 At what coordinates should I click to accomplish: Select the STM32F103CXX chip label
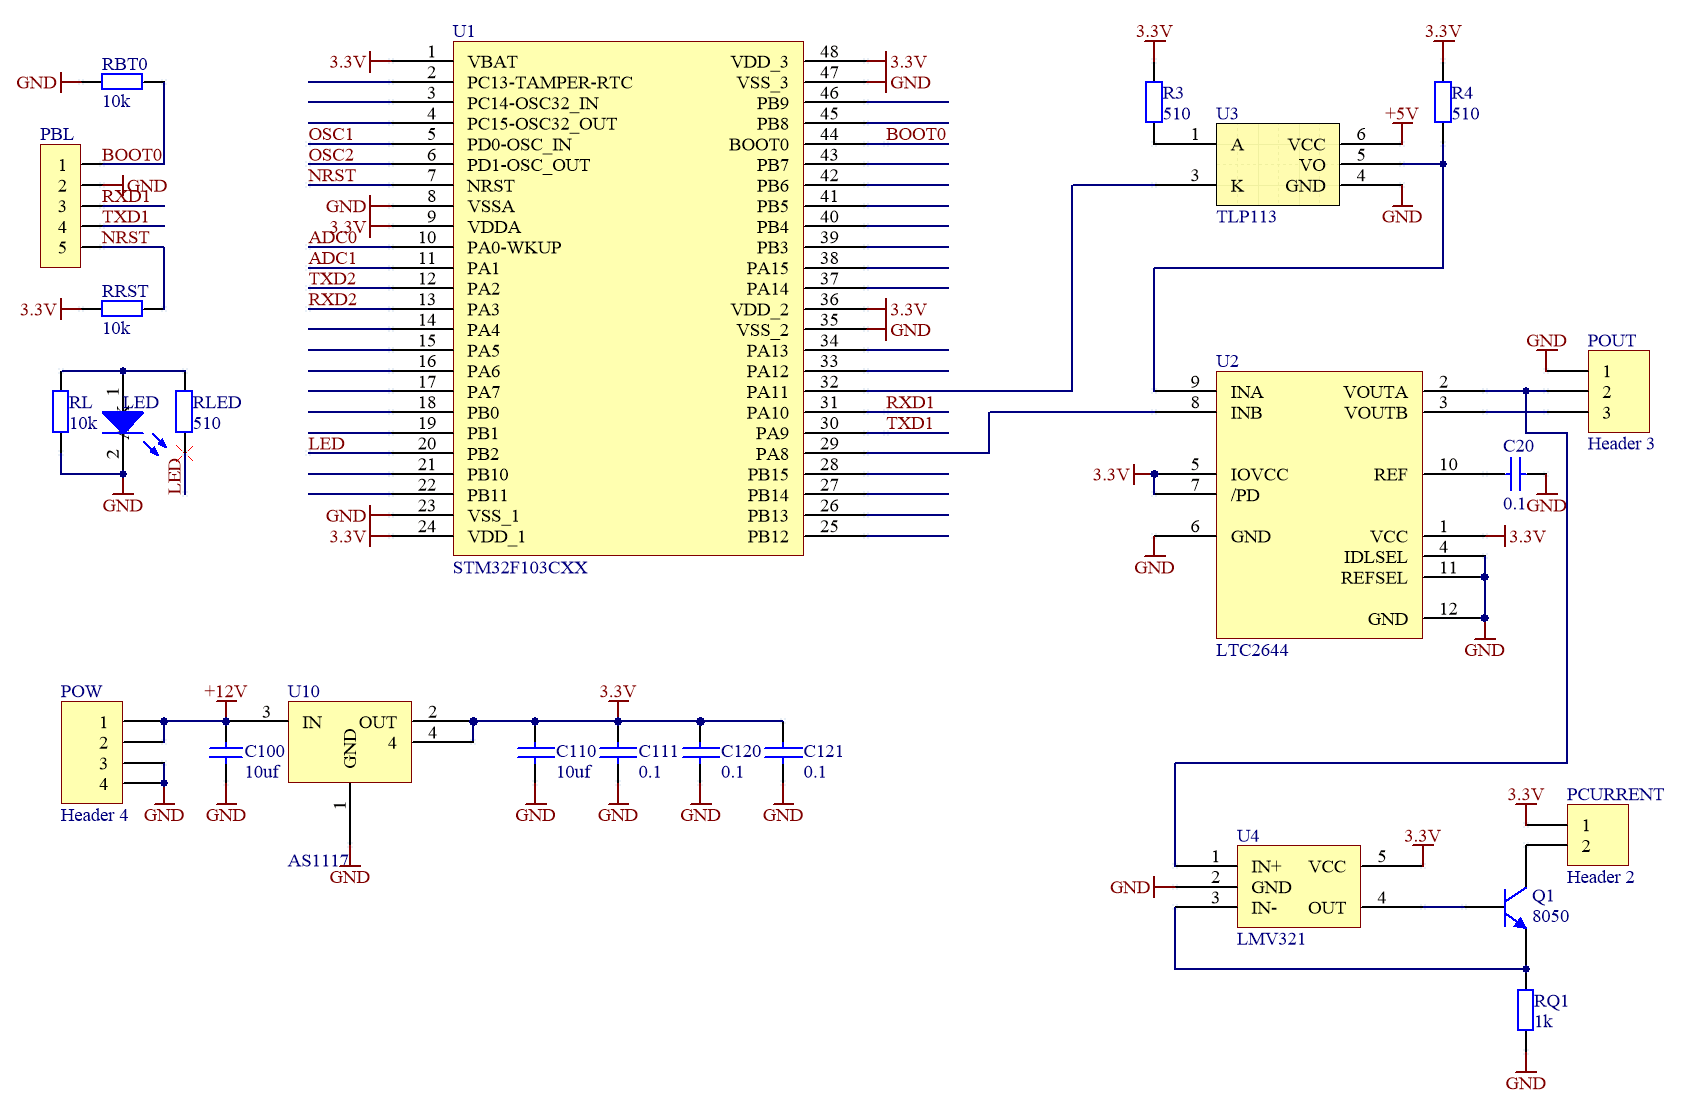point(520,567)
